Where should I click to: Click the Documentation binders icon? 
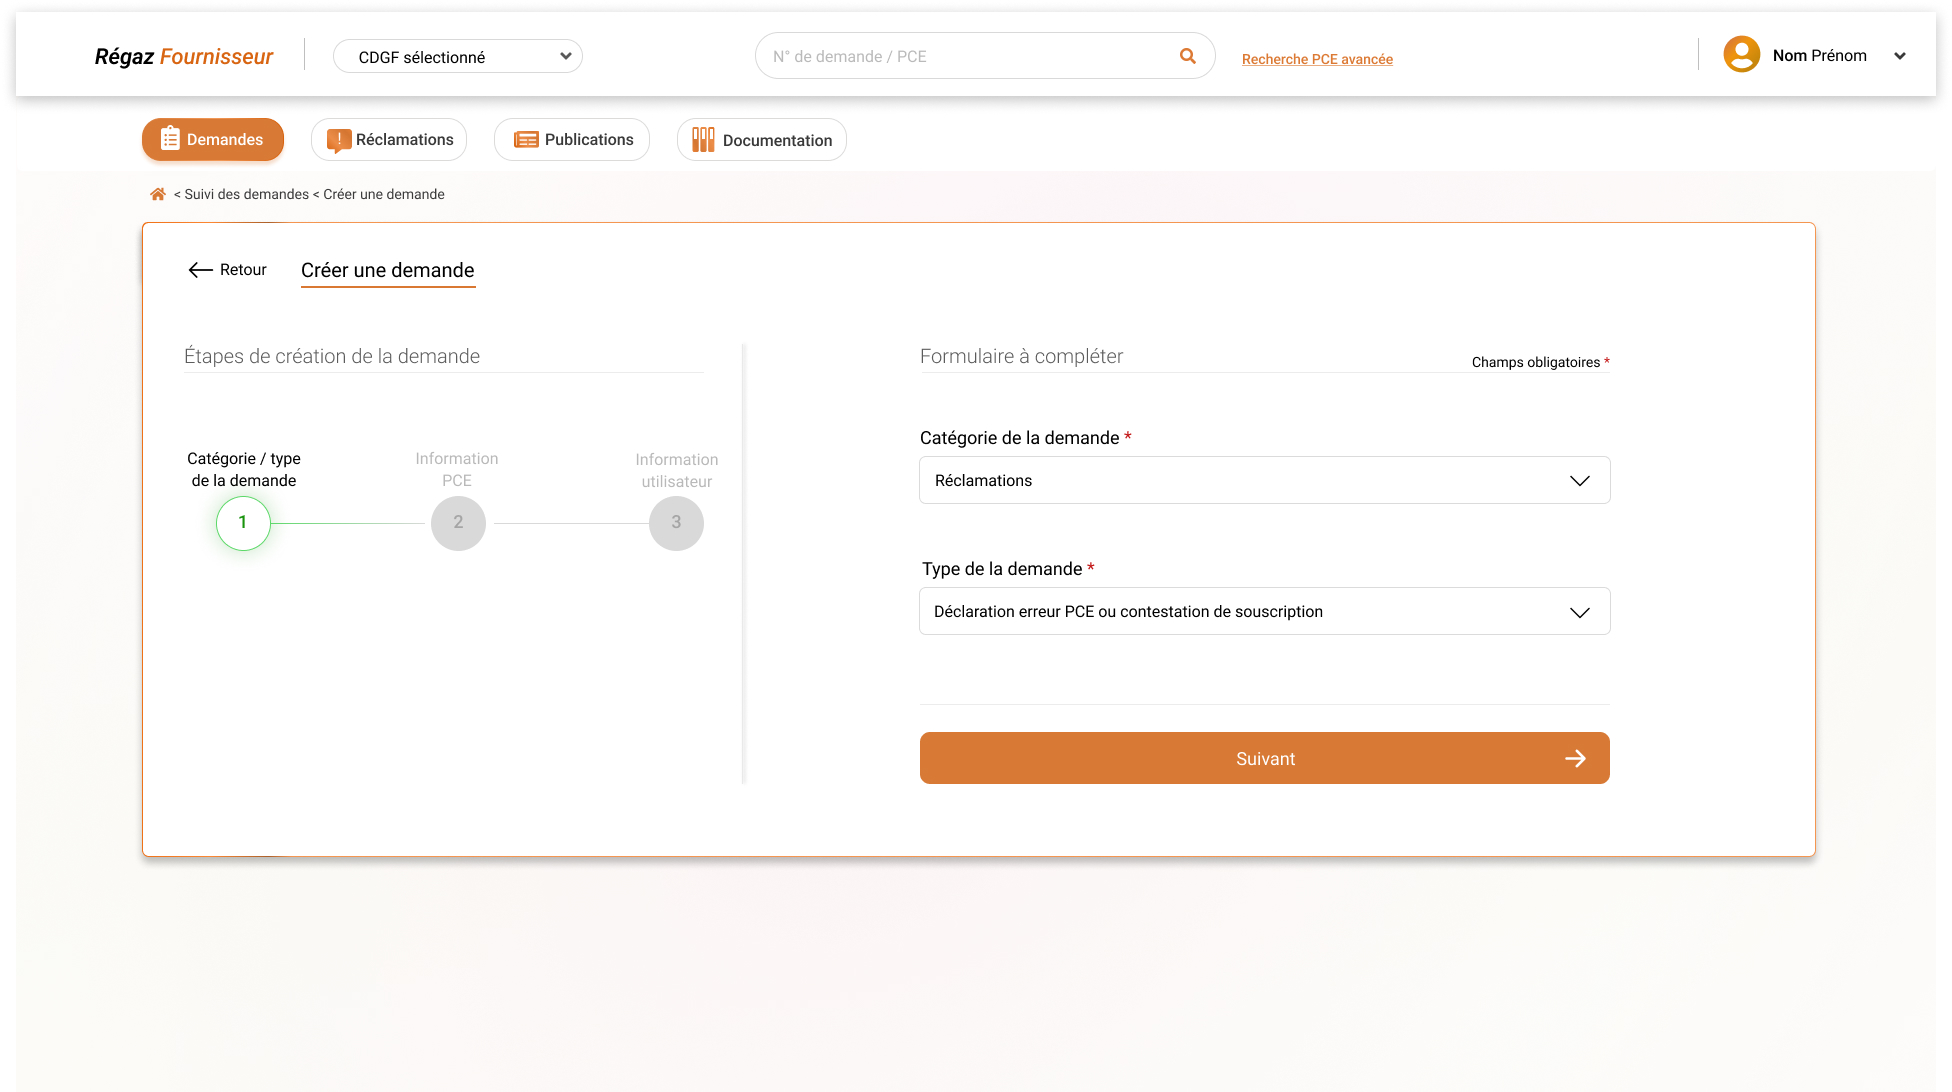(x=703, y=140)
